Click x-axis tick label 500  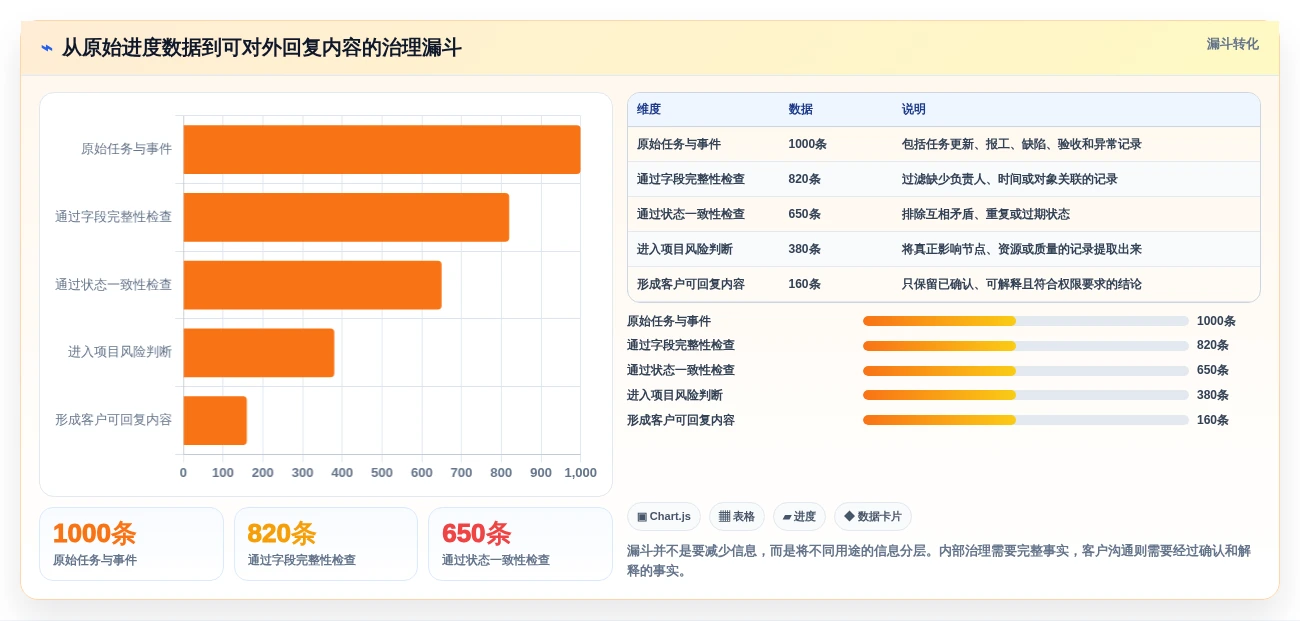coord(382,473)
